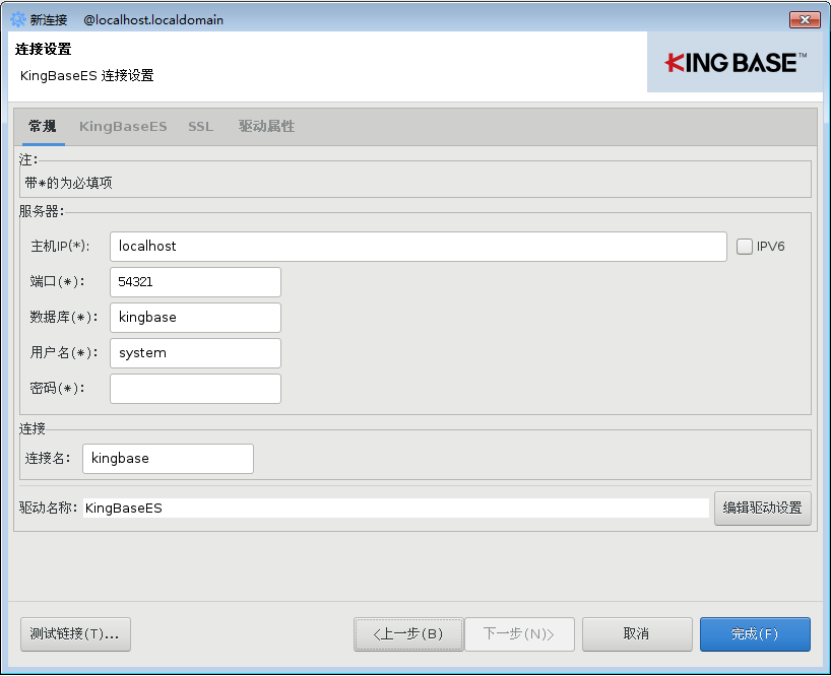Focus the 主机IP field containing localhost
The image size is (831, 676).
(x=418, y=246)
